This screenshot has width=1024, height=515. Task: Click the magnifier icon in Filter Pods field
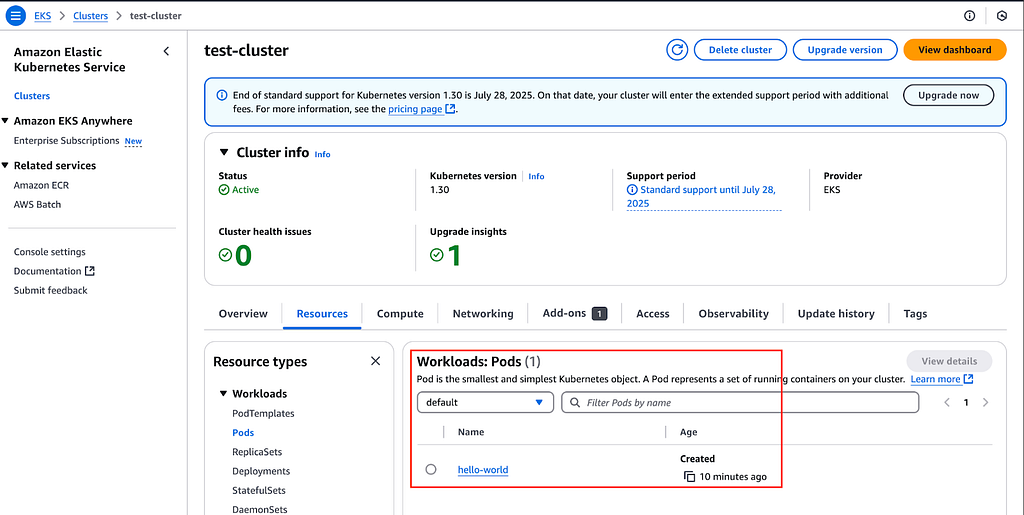(575, 403)
